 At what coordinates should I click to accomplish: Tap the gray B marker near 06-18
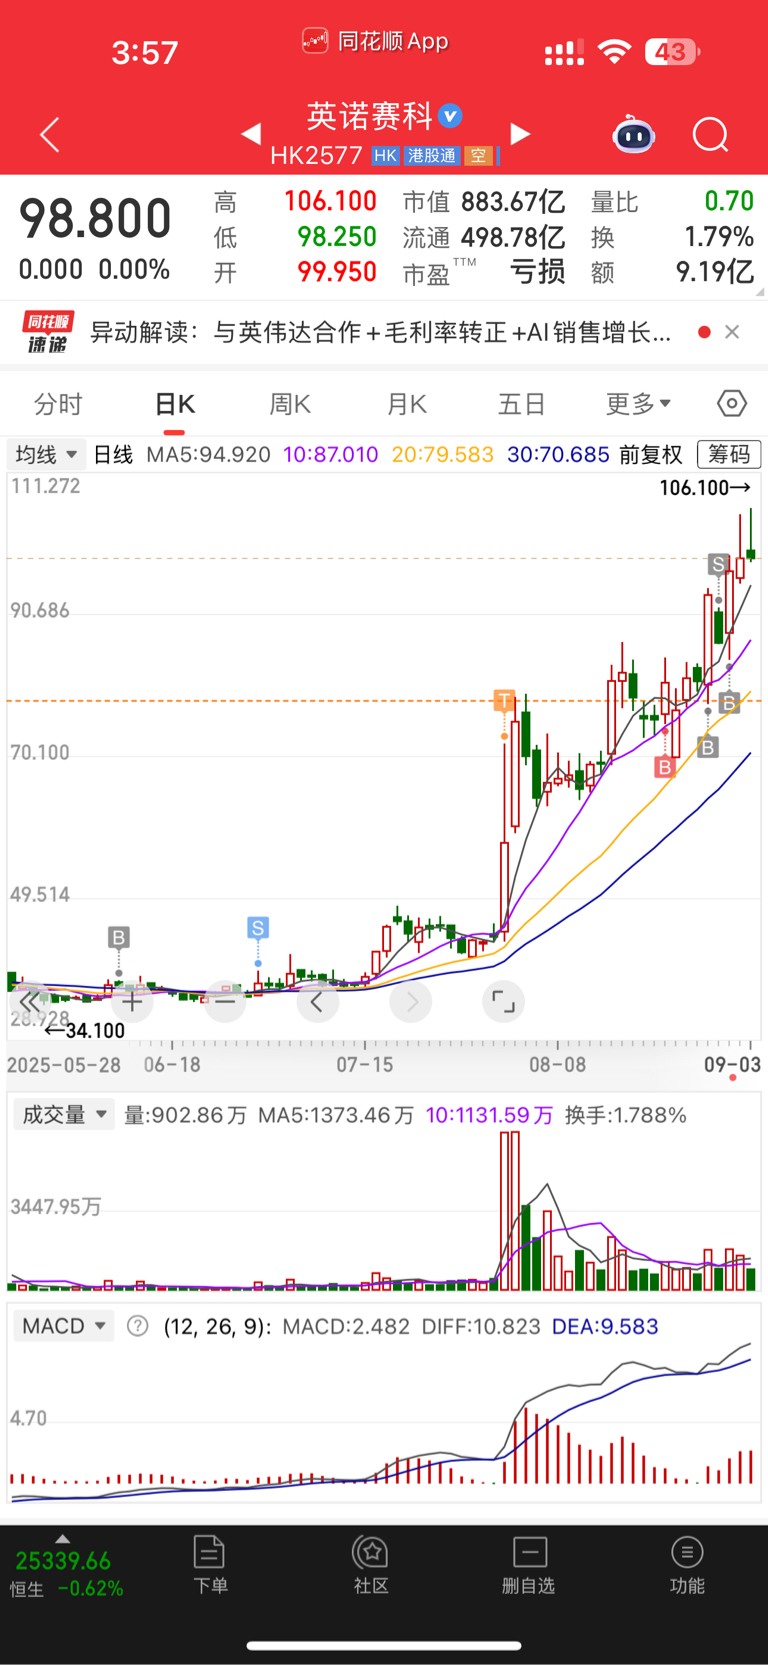point(119,937)
